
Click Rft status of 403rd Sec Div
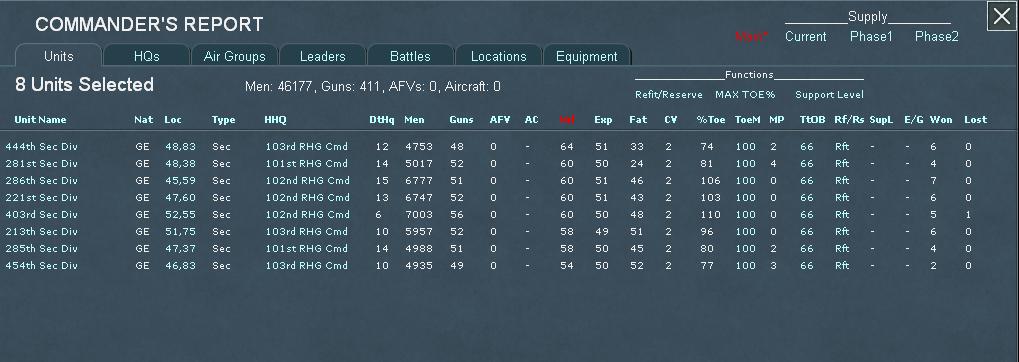(x=842, y=214)
